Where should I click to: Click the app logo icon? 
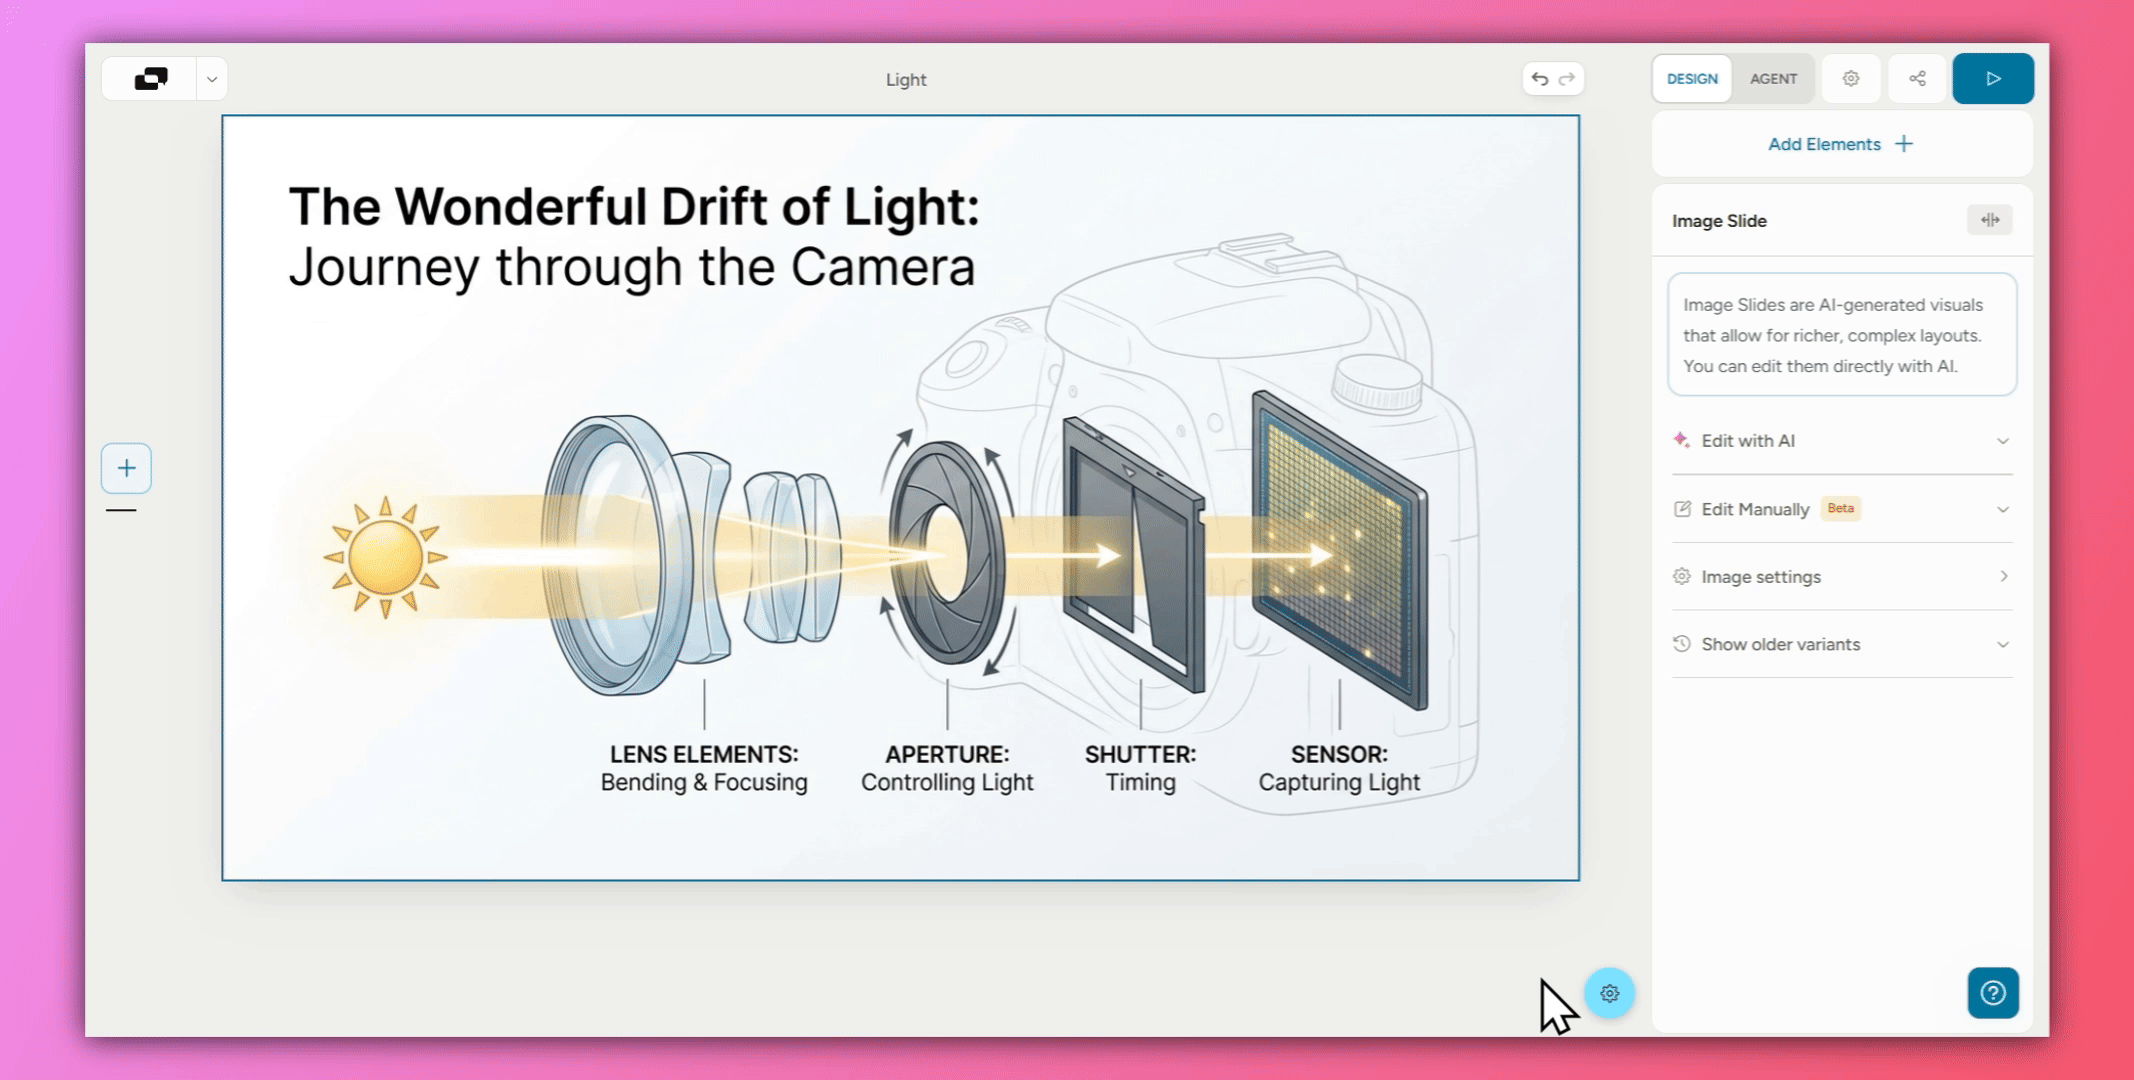point(151,79)
